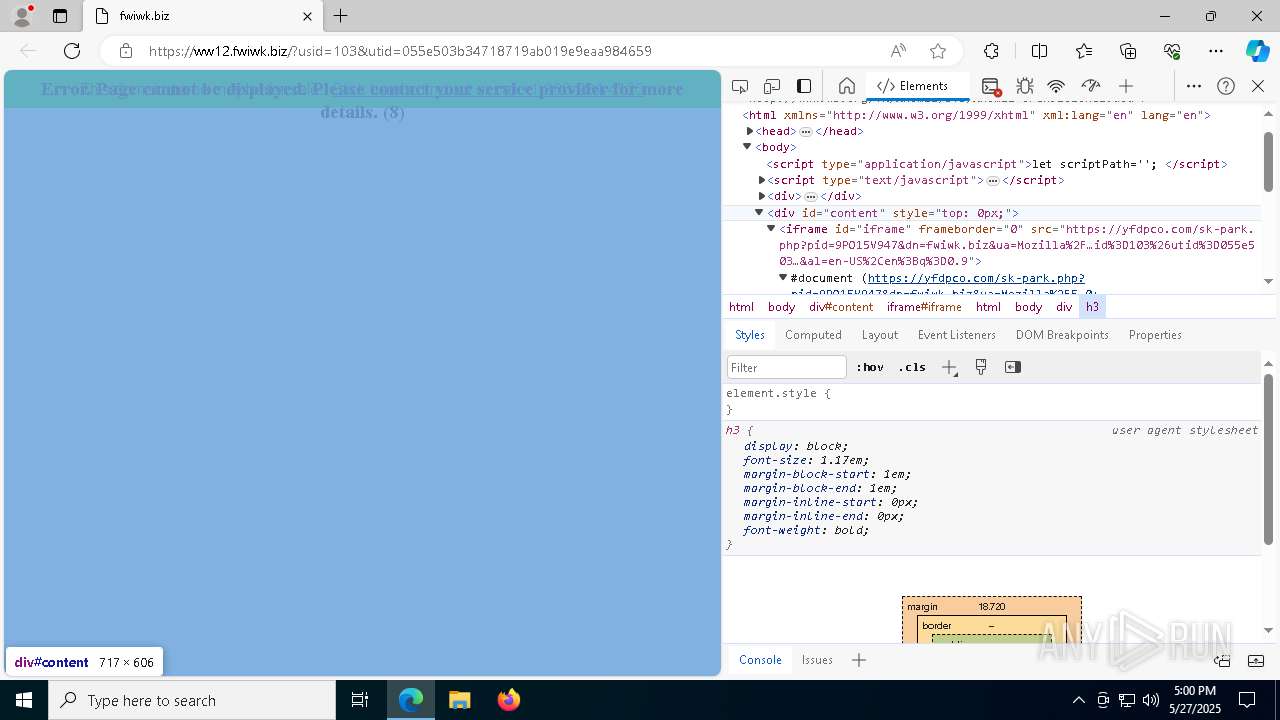The width and height of the screenshot is (1280, 720).
Task: Click the element.style rule block
Action: pyautogui.click(x=992, y=401)
